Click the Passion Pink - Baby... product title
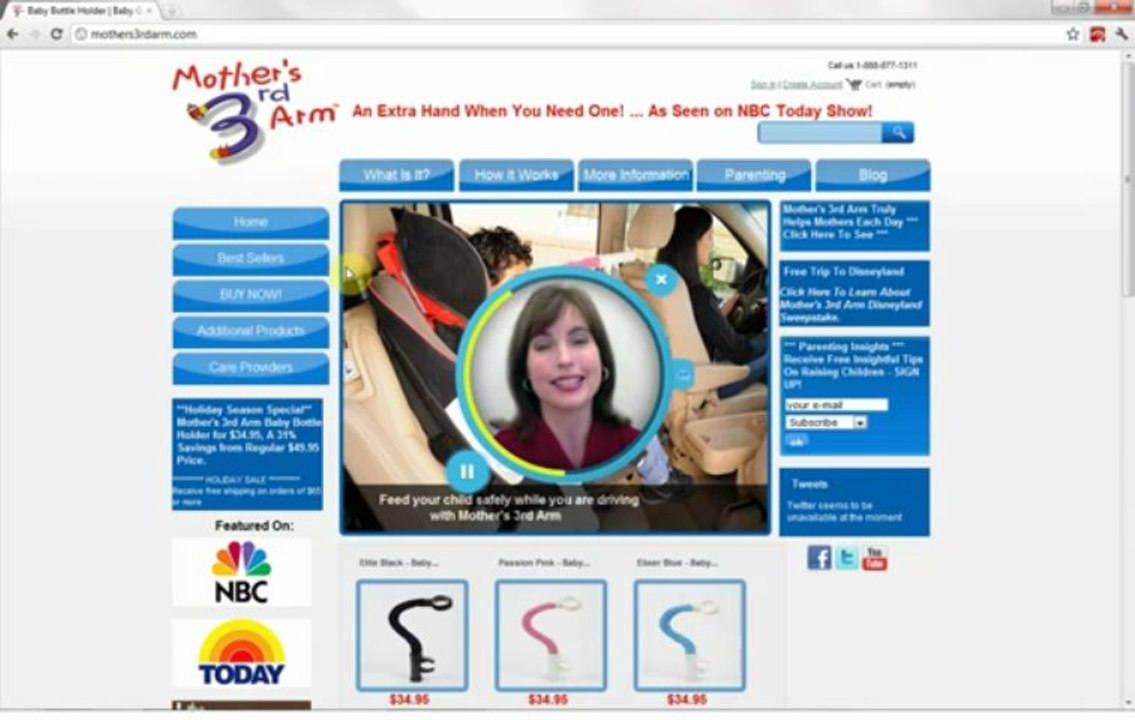Viewport: 1135px width, 720px height. [544, 562]
